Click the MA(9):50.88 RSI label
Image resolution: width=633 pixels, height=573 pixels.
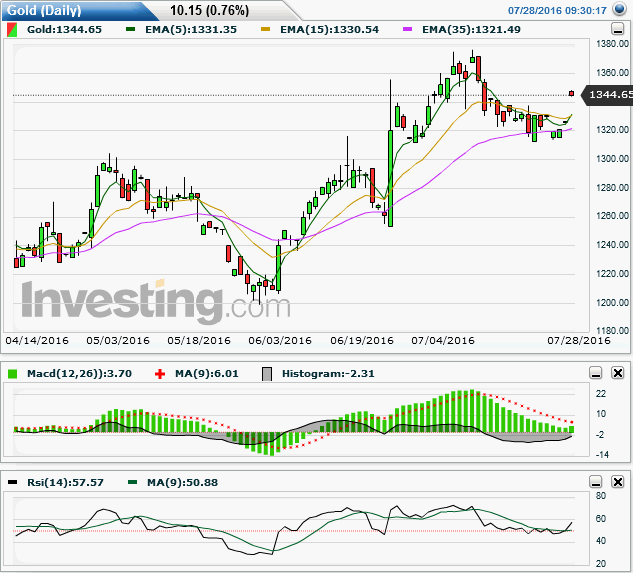182,483
